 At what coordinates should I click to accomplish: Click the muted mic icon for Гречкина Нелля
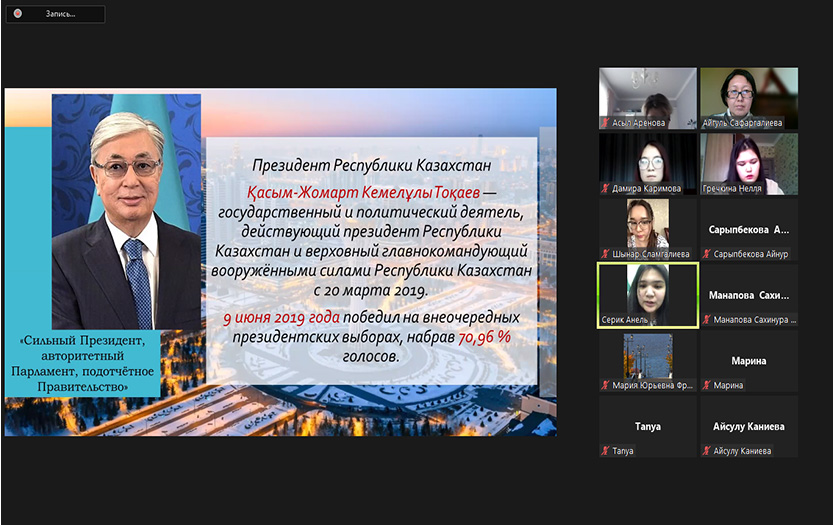click(x=707, y=189)
